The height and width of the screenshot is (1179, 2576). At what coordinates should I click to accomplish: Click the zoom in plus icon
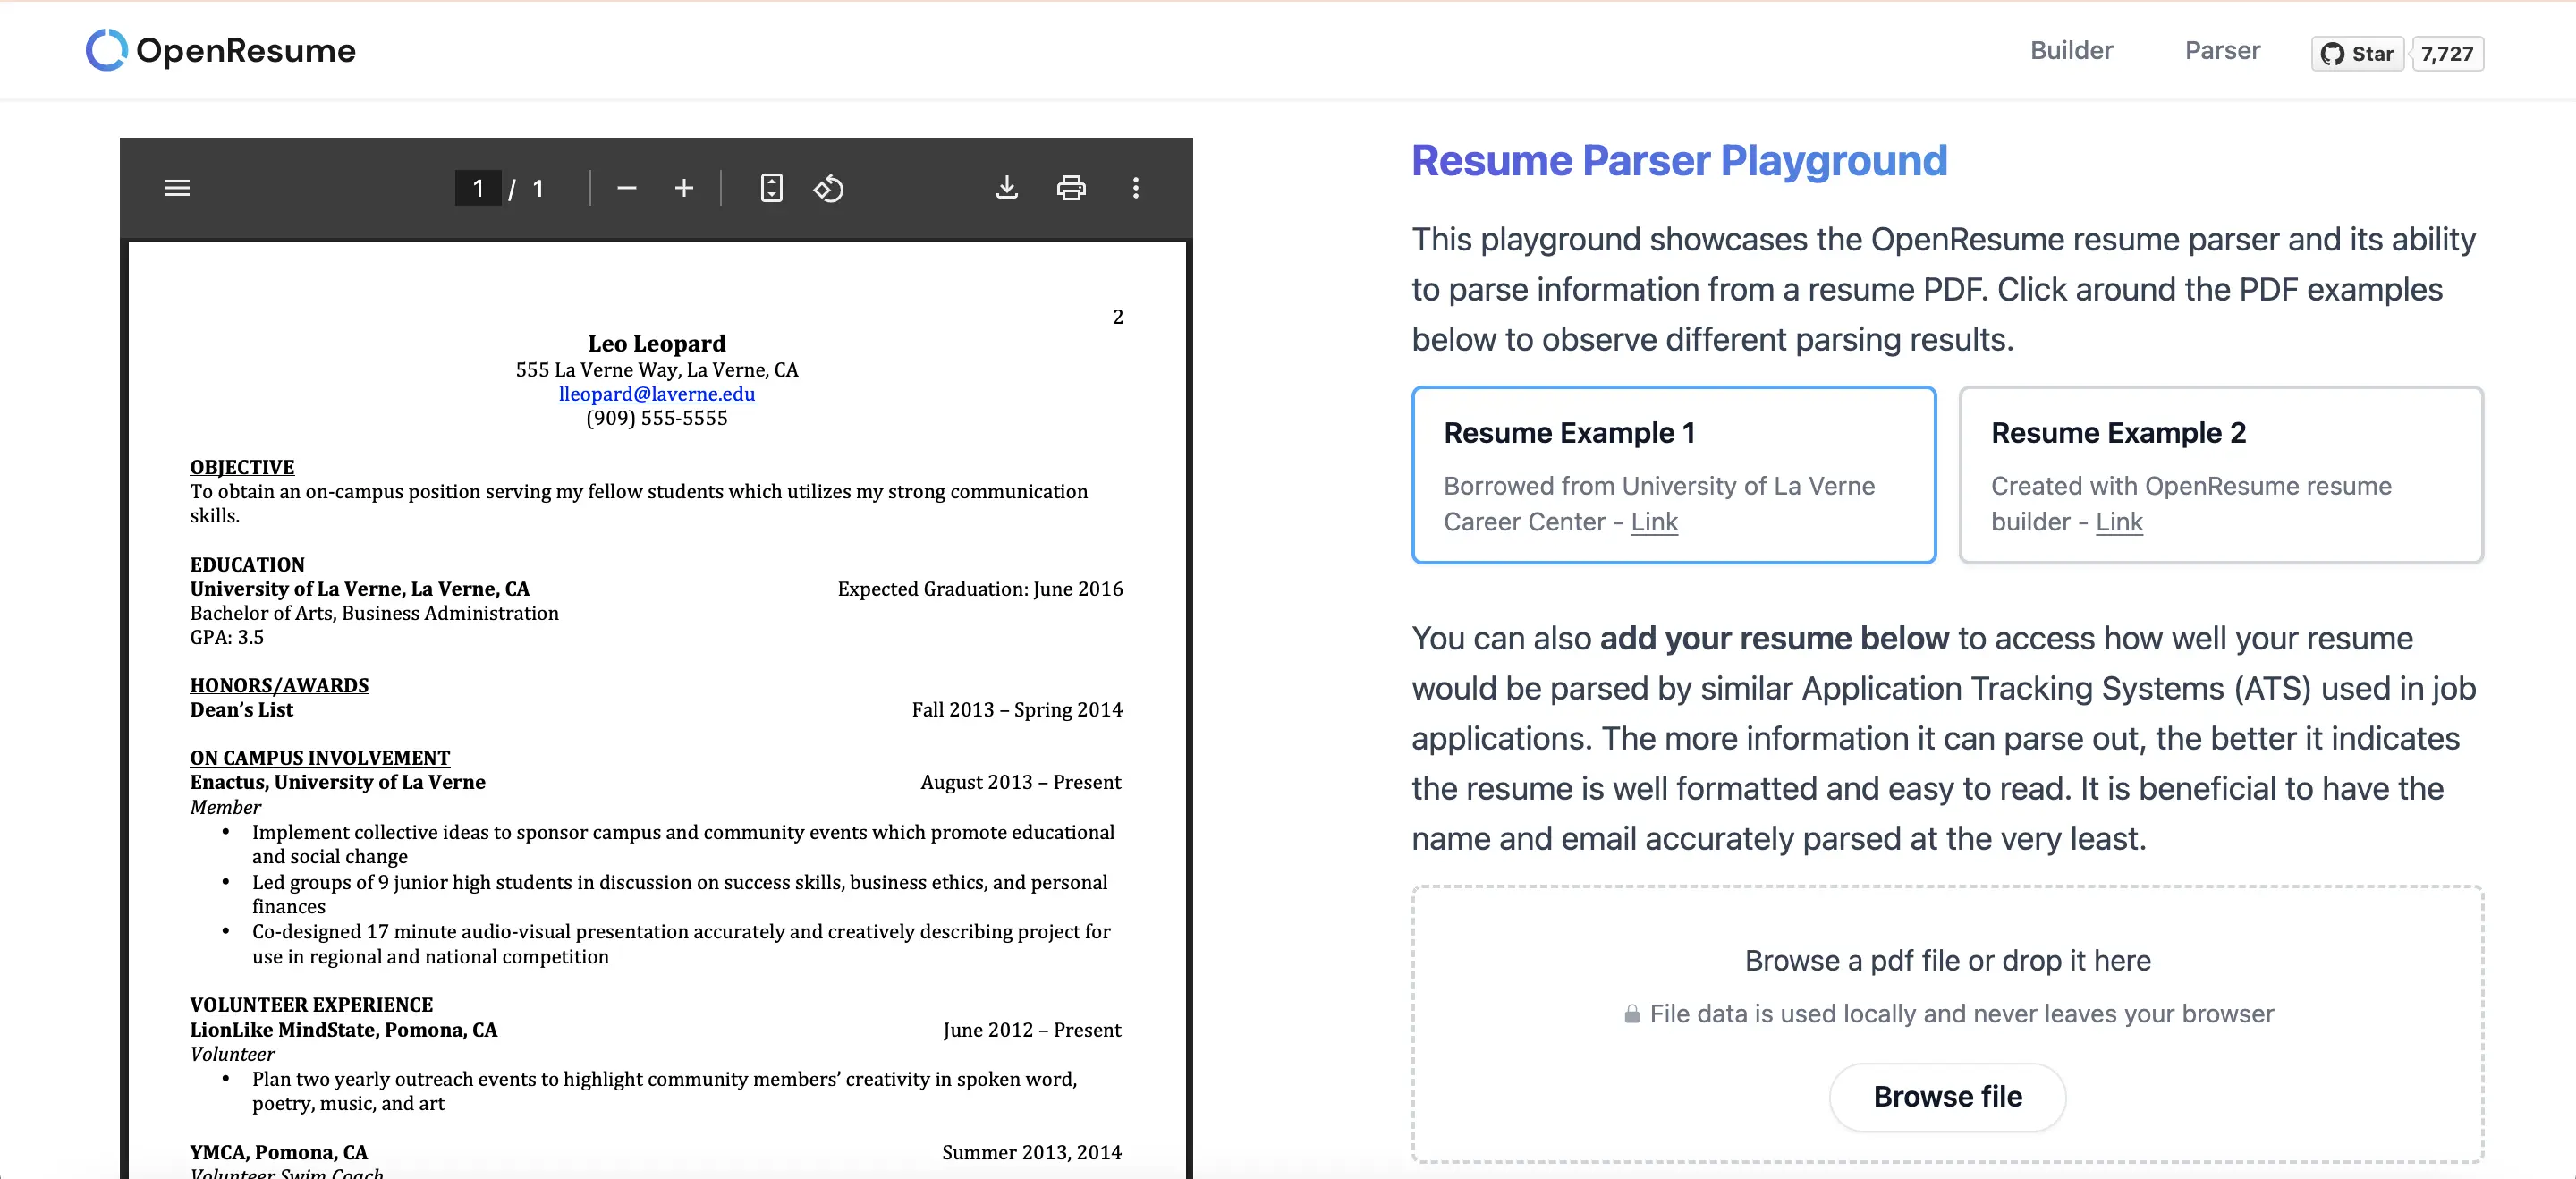pos(684,188)
